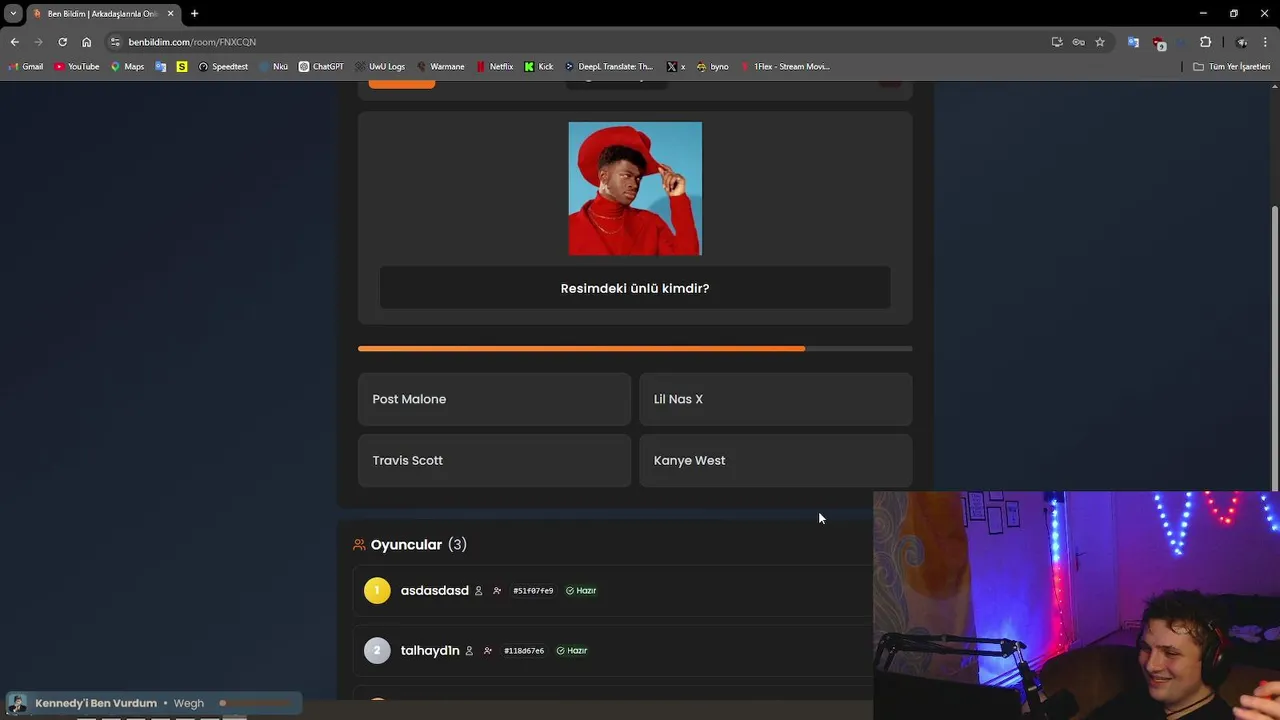Open the DeepL Translate bookmark
This screenshot has height=720, width=1280.
point(609,66)
